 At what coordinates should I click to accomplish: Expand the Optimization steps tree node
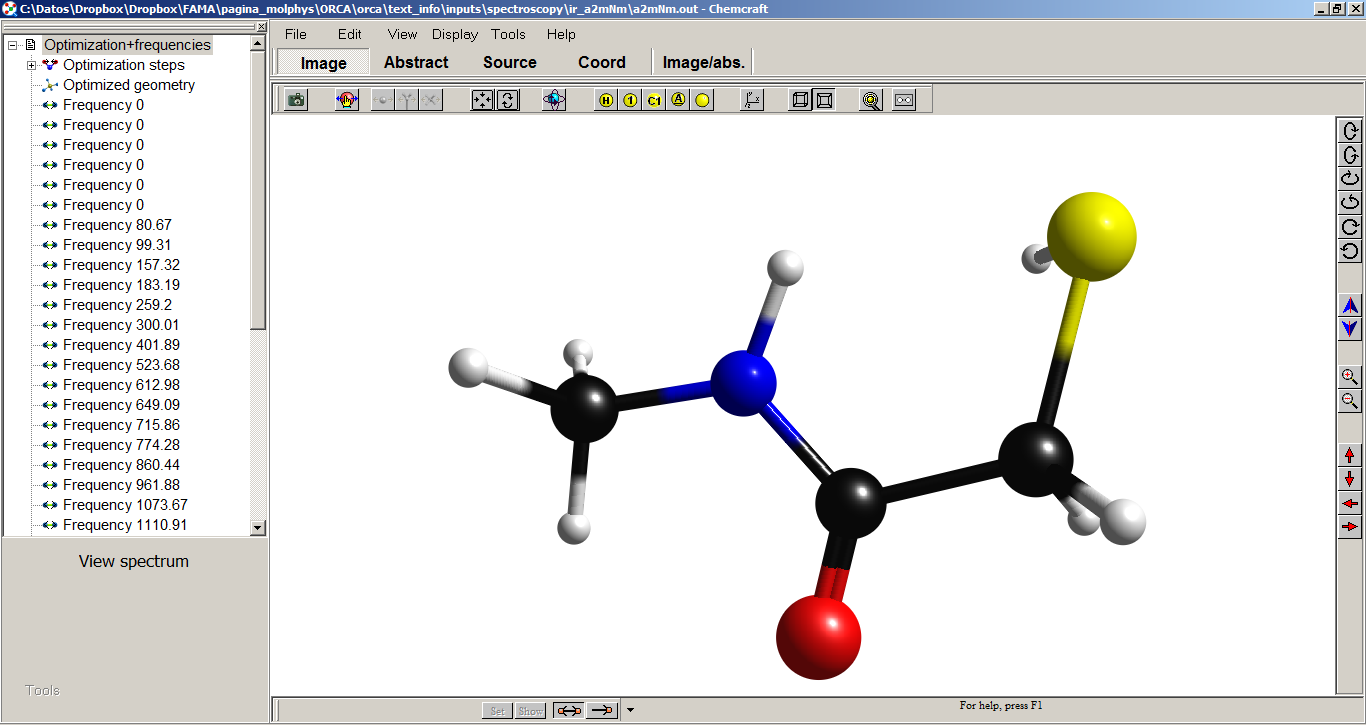[x=31, y=65]
